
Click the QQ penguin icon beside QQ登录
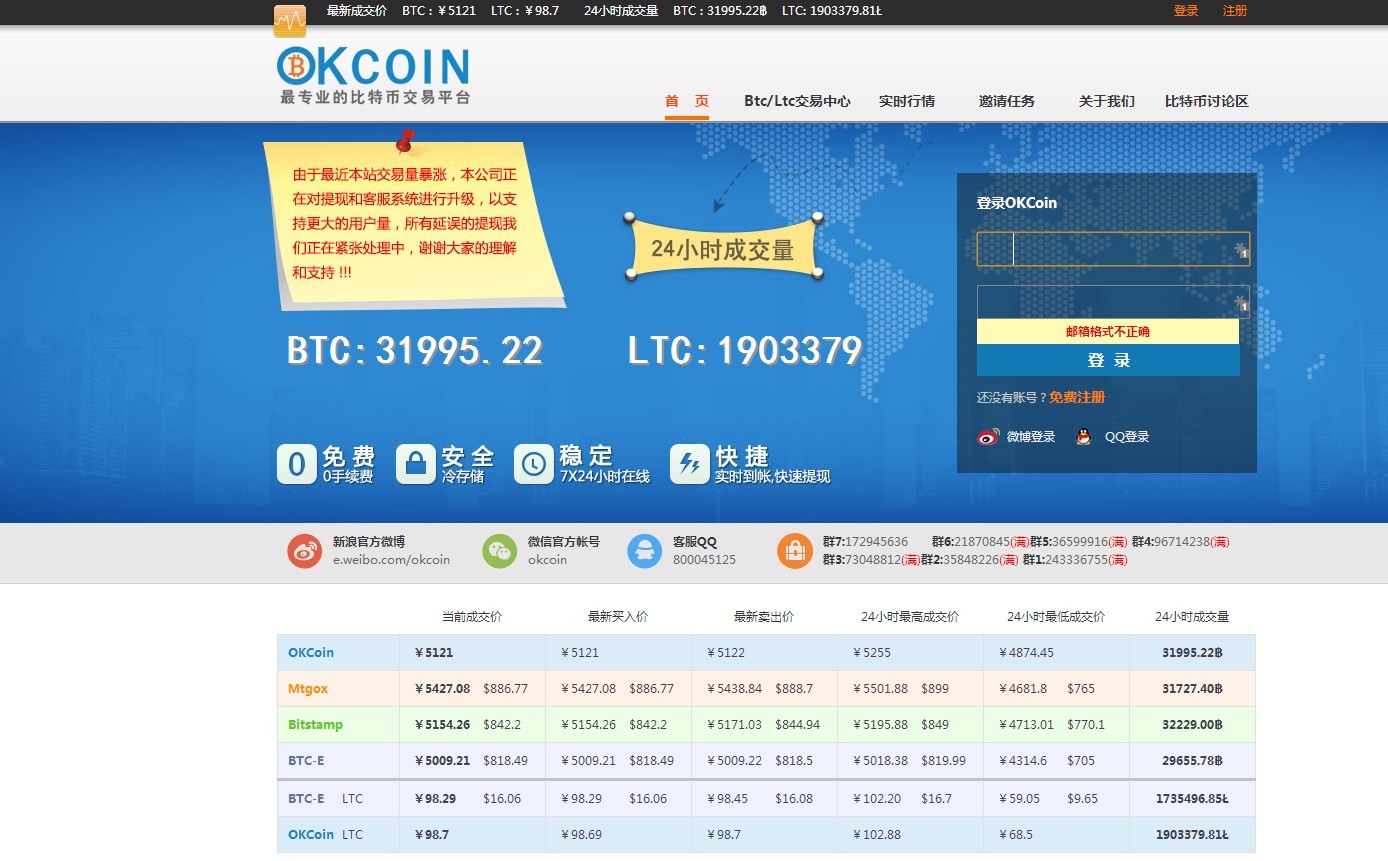coord(1083,437)
